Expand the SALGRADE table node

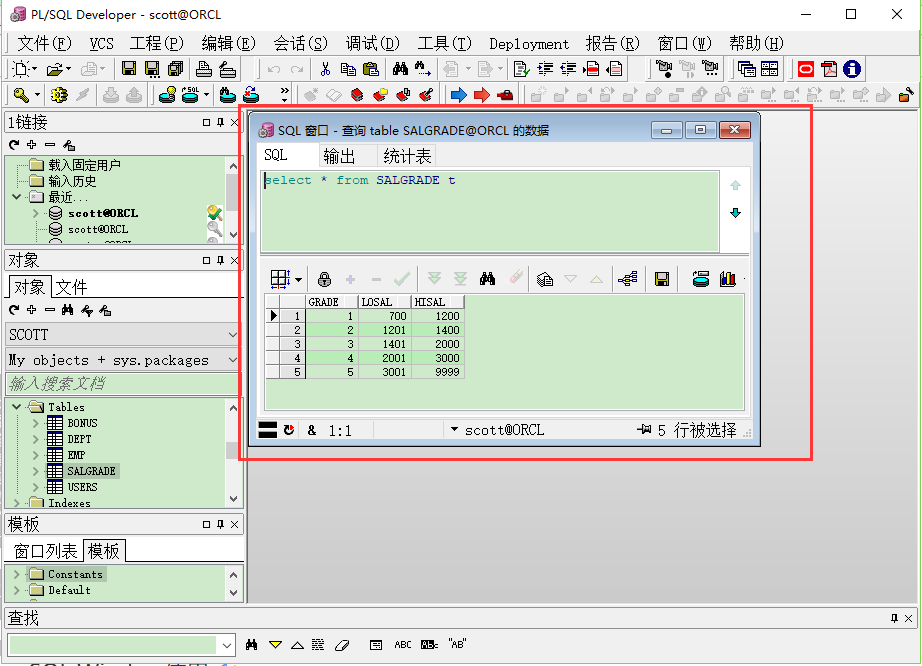(x=36, y=471)
